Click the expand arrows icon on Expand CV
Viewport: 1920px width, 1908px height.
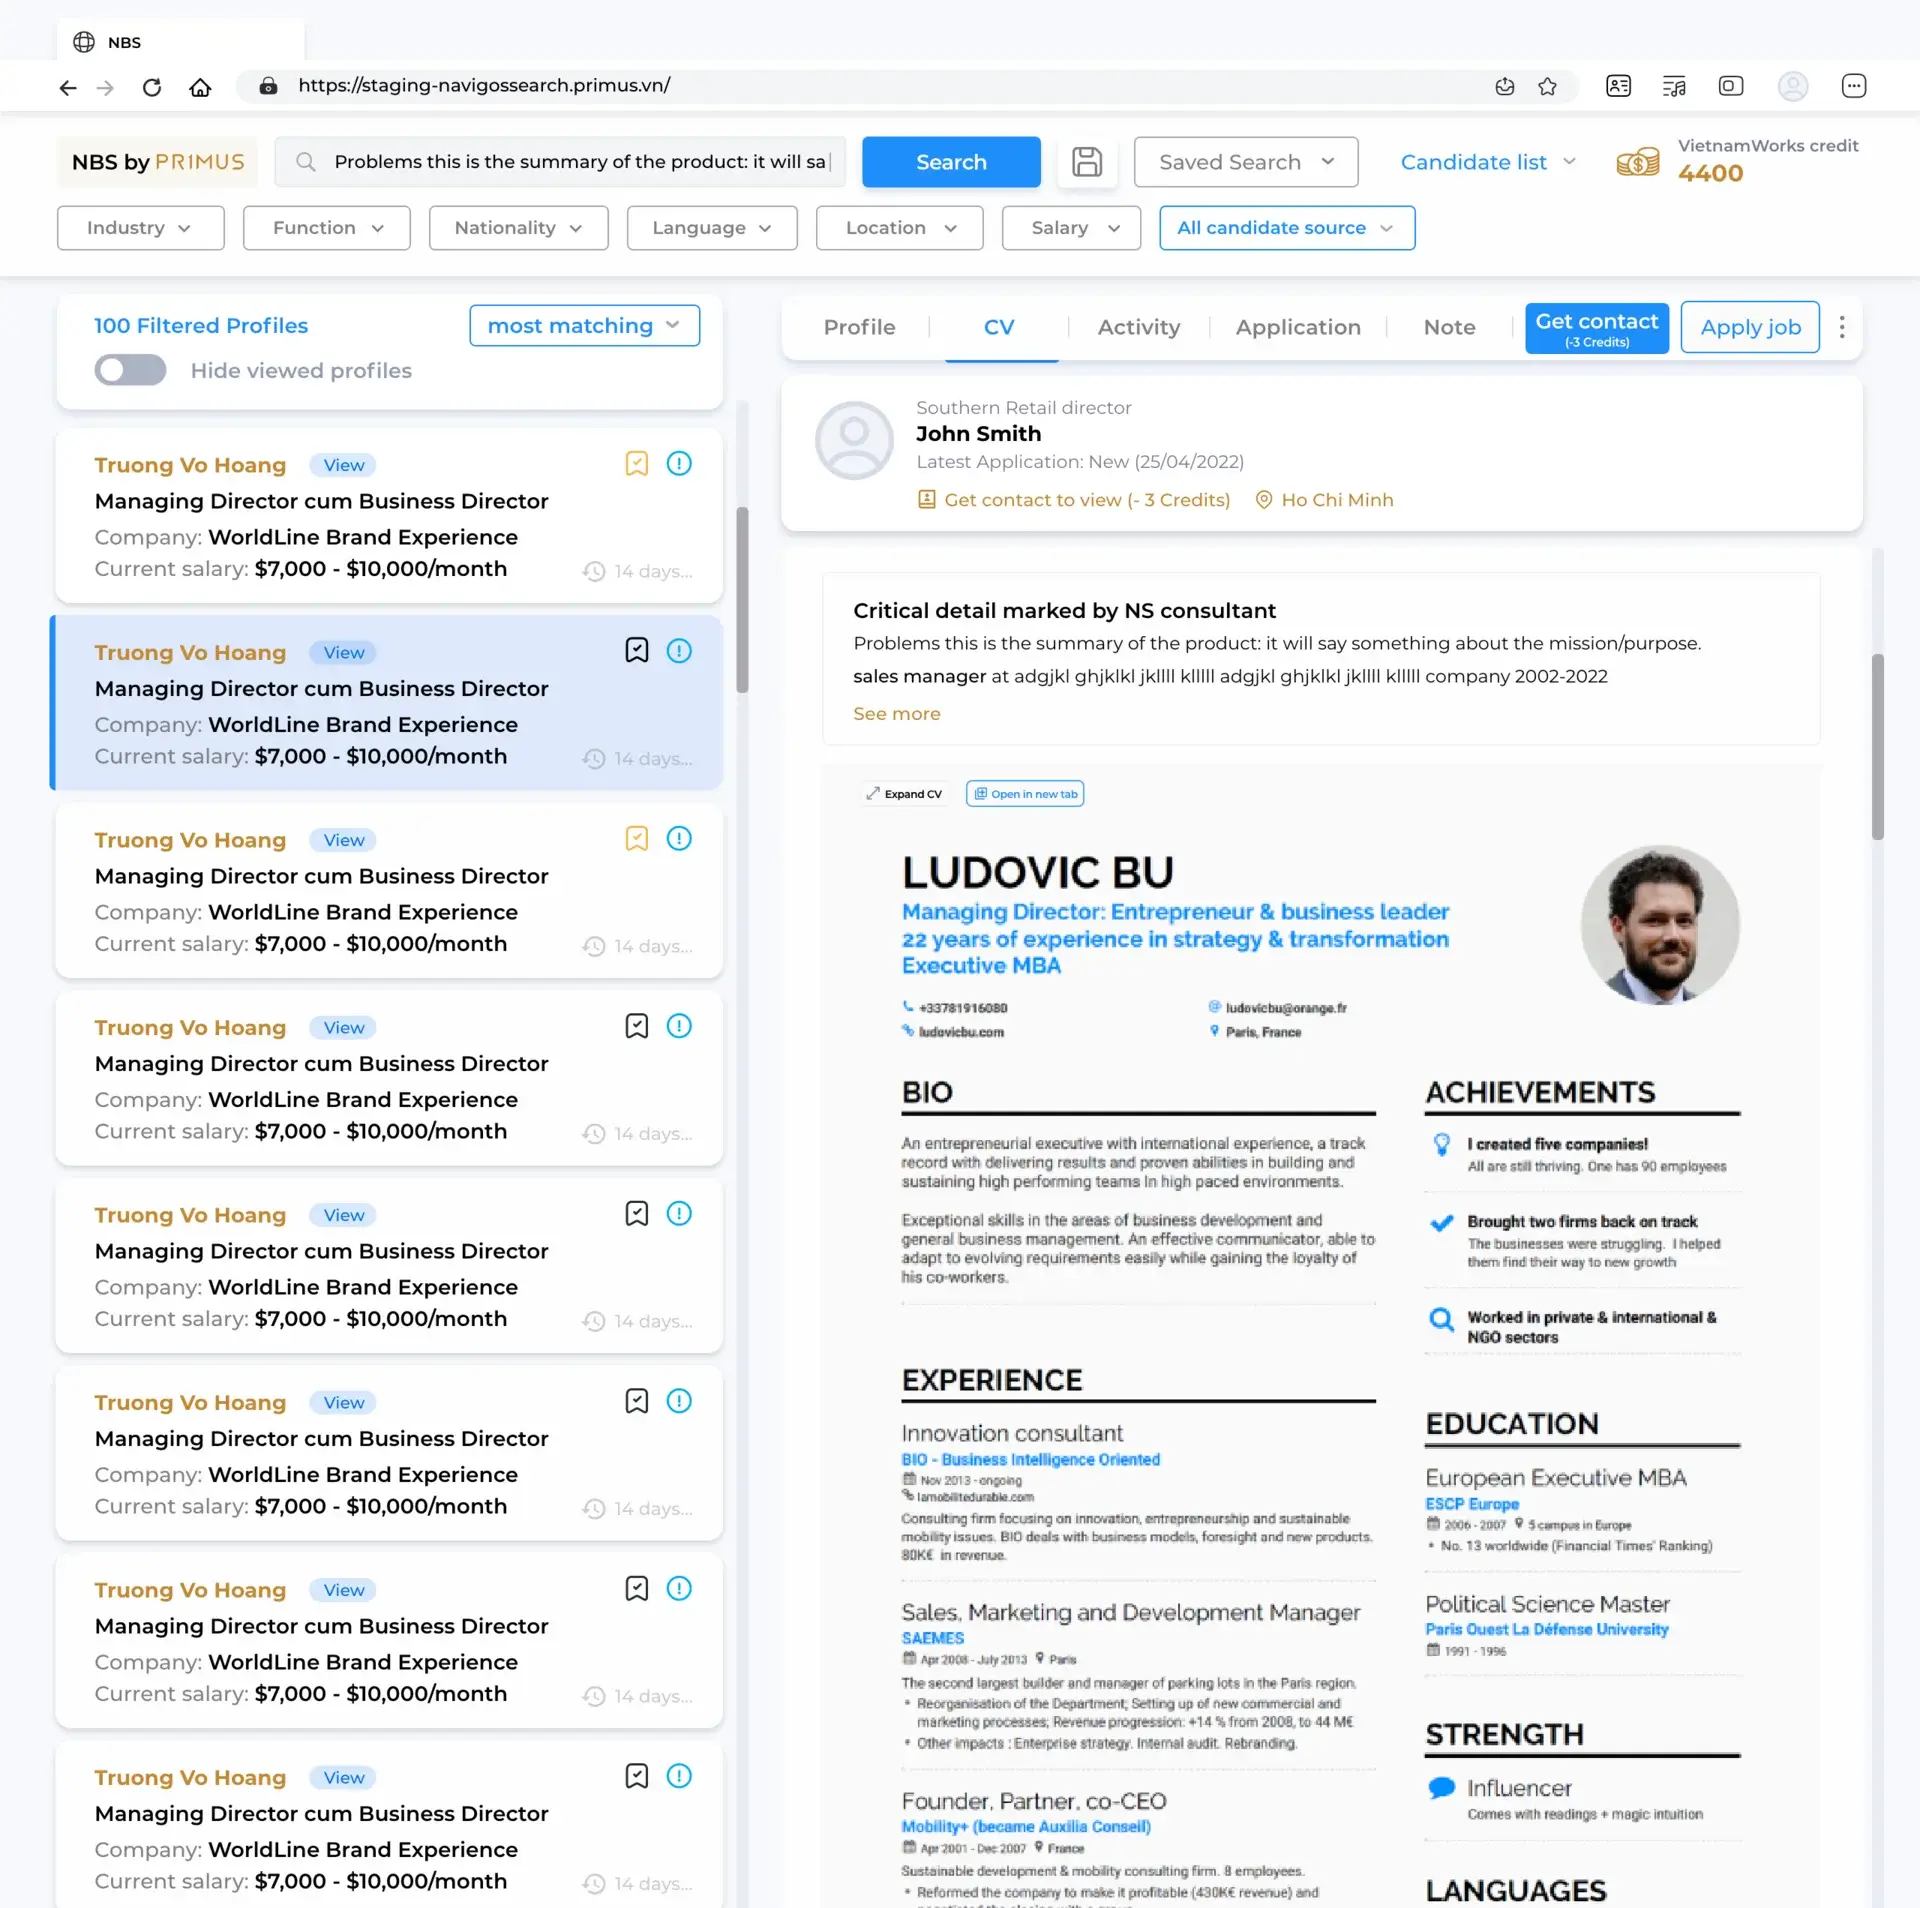873,794
